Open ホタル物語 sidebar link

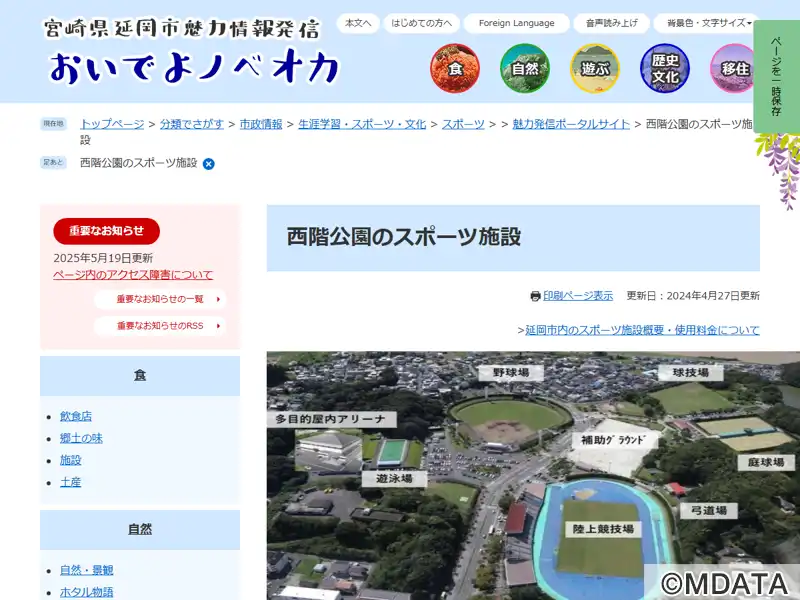coord(86,592)
